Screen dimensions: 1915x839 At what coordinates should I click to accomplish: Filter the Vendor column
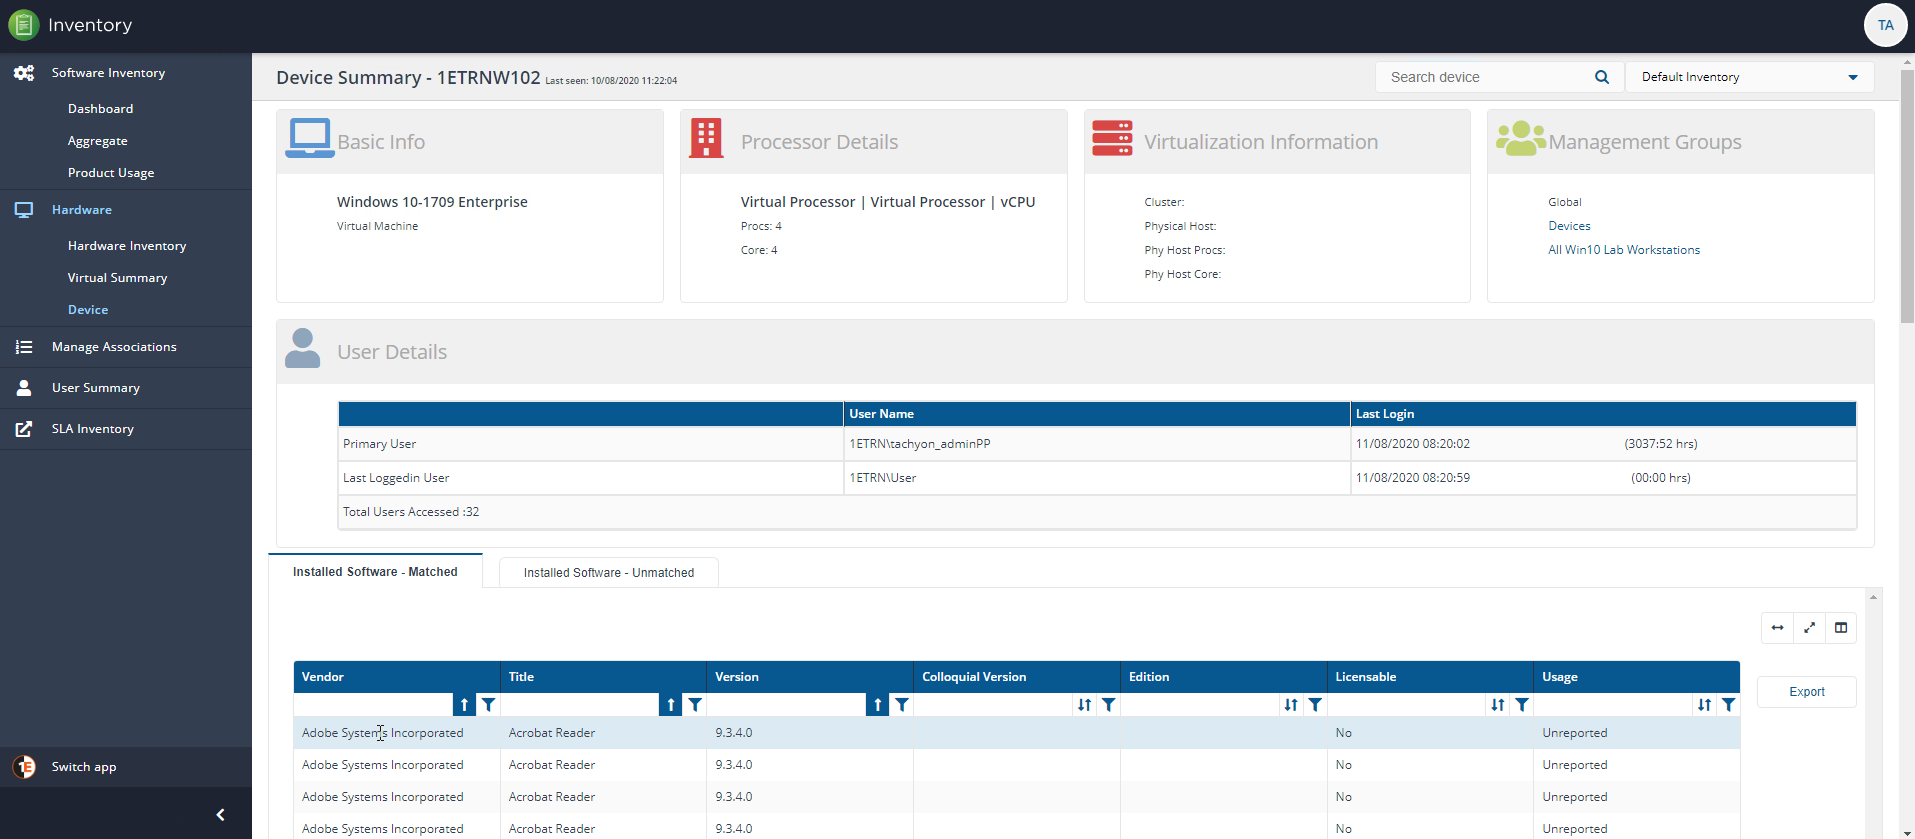point(488,705)
